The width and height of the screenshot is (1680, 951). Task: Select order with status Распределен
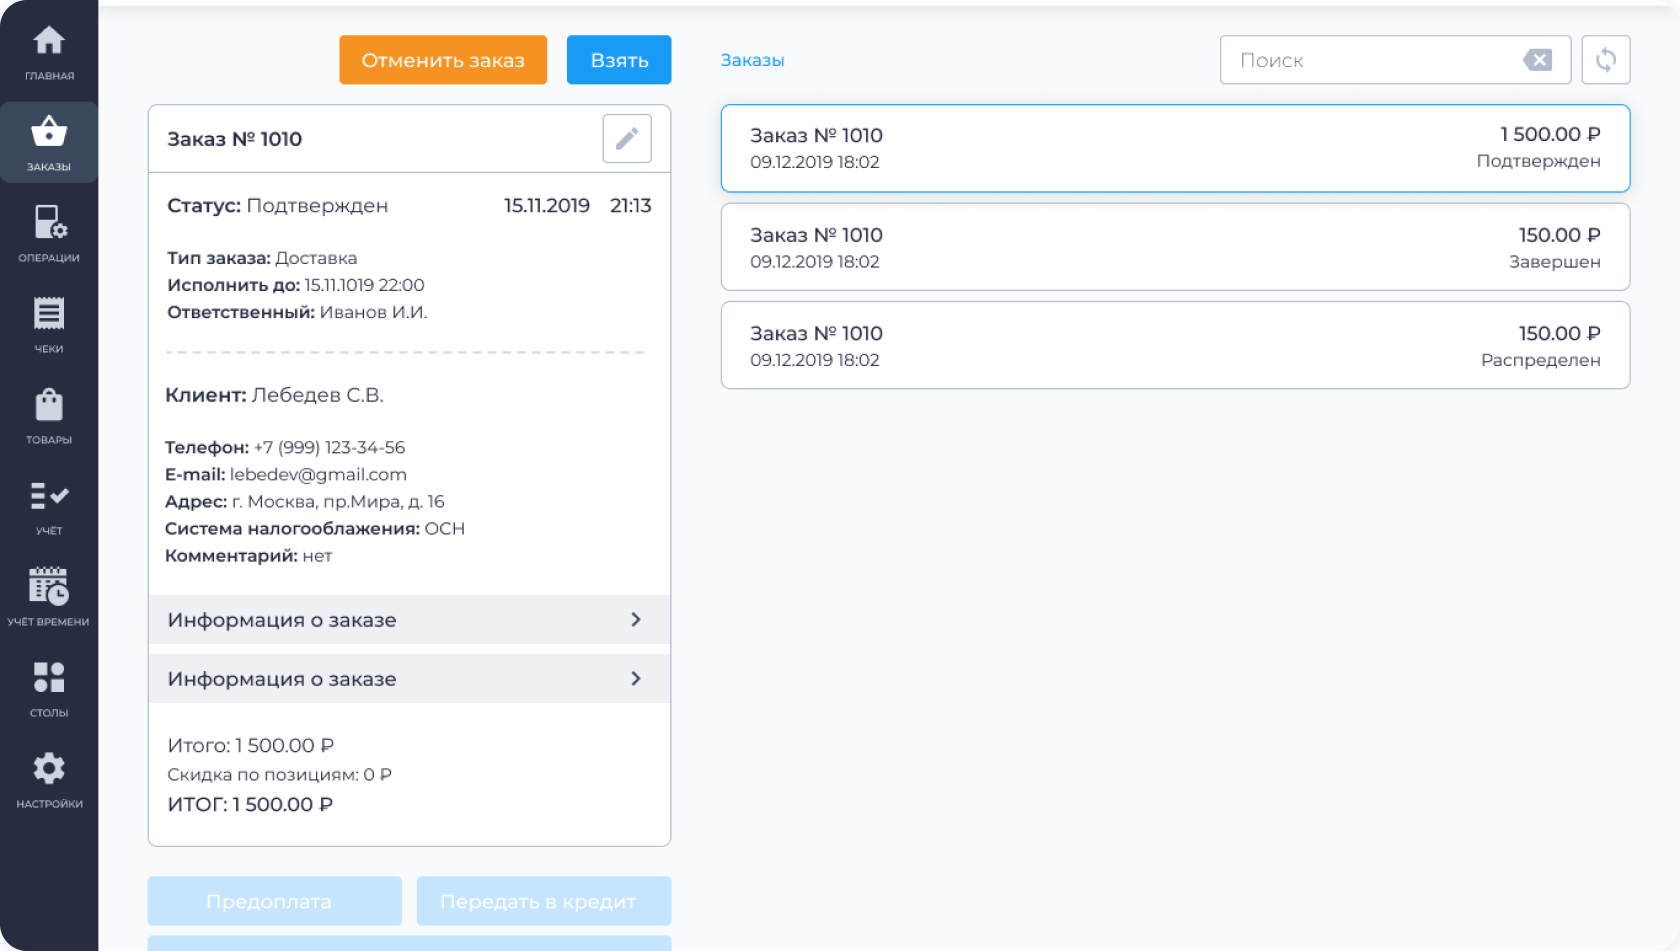click(1175, 346)
